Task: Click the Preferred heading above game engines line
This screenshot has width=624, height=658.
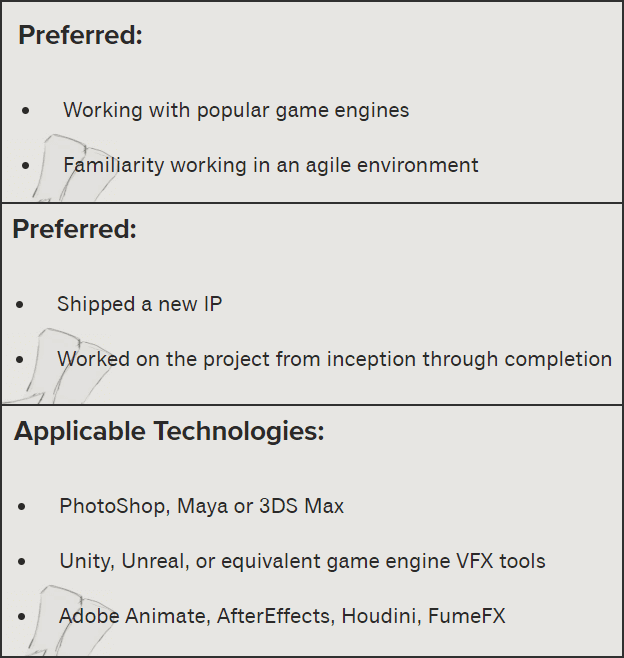Action: (x=81, y=36)
